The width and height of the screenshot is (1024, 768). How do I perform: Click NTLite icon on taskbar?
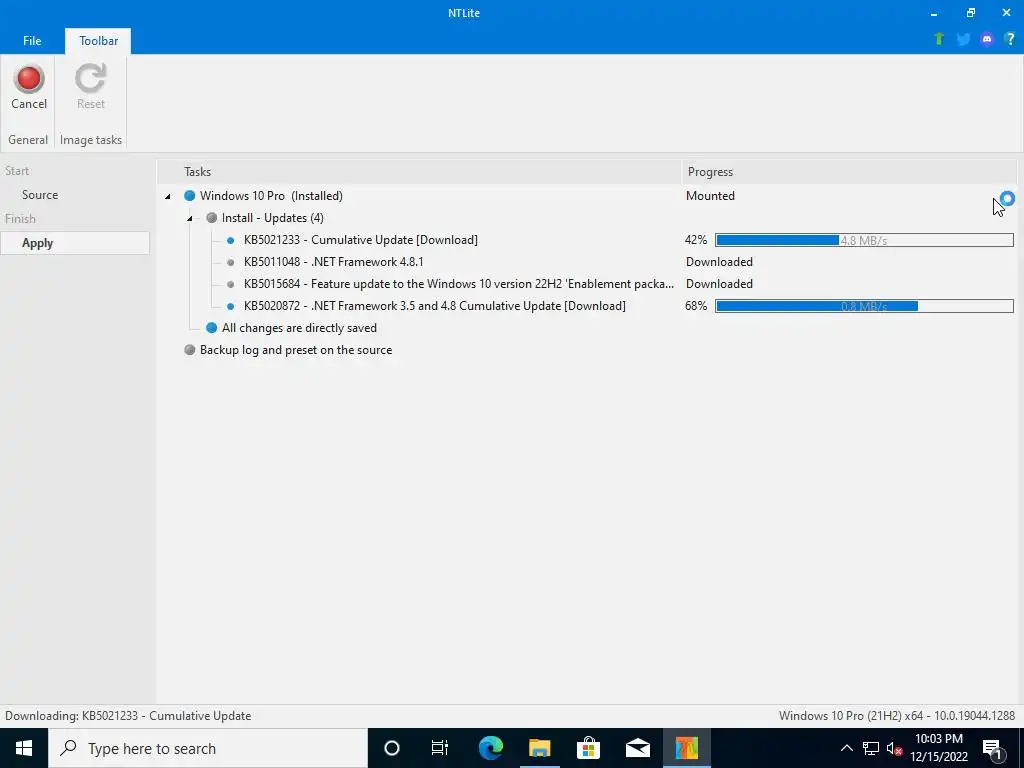(x=686, y=748)
